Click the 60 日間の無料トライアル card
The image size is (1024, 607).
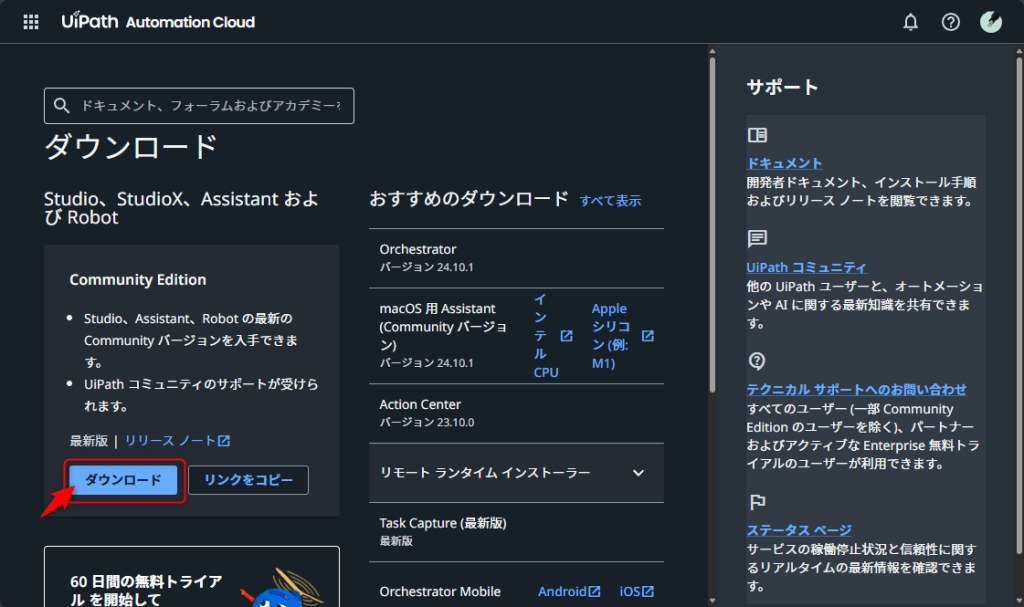192,577
